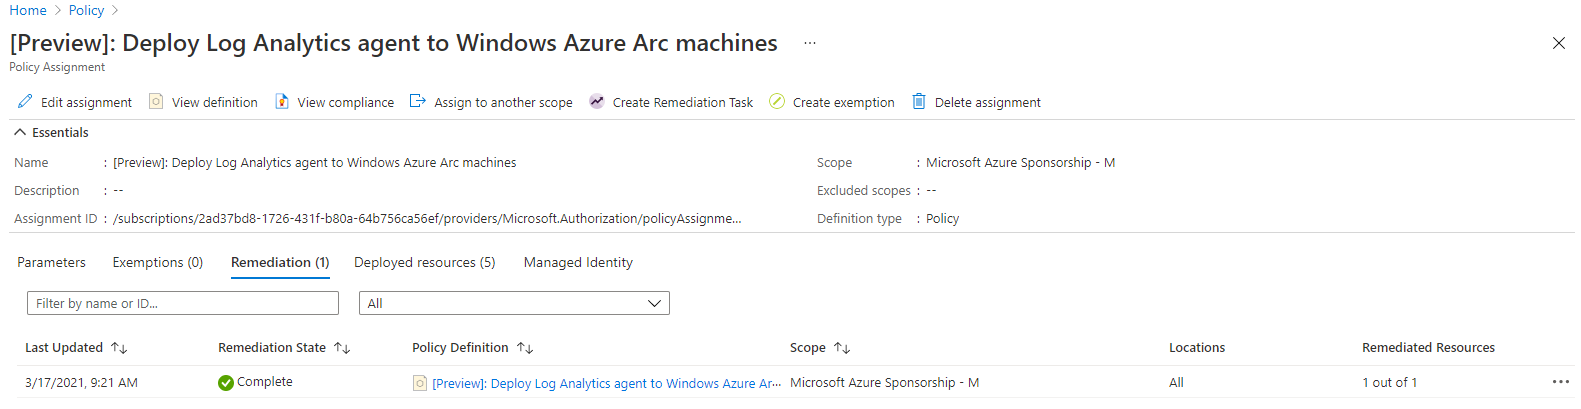The height and width of the screenshot is (409, 1581).
Task: Click the View definition icon
Action: coord(156,102)
